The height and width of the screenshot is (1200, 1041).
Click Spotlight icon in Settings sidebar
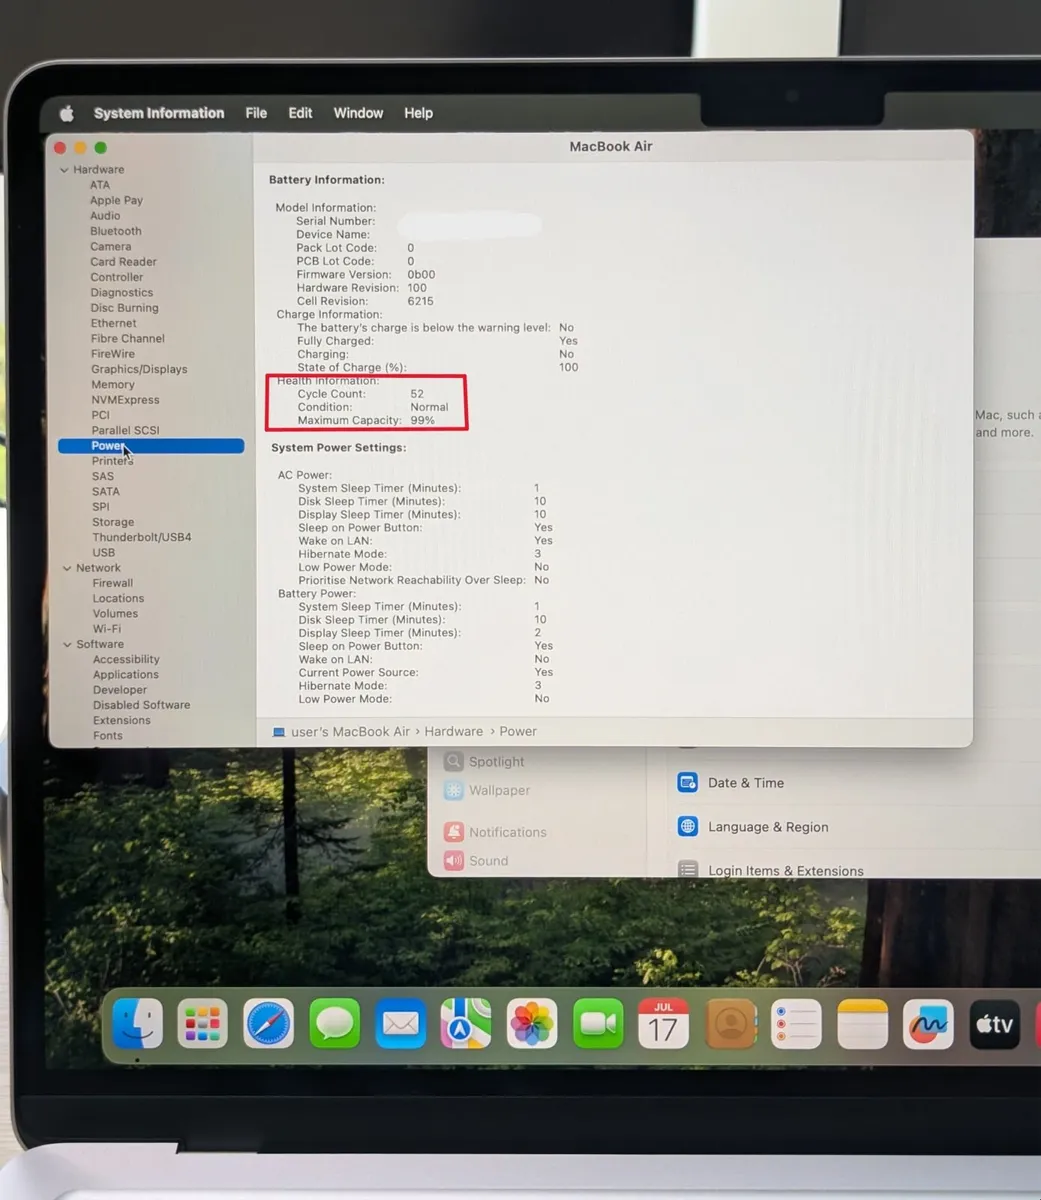coord(454,761)
